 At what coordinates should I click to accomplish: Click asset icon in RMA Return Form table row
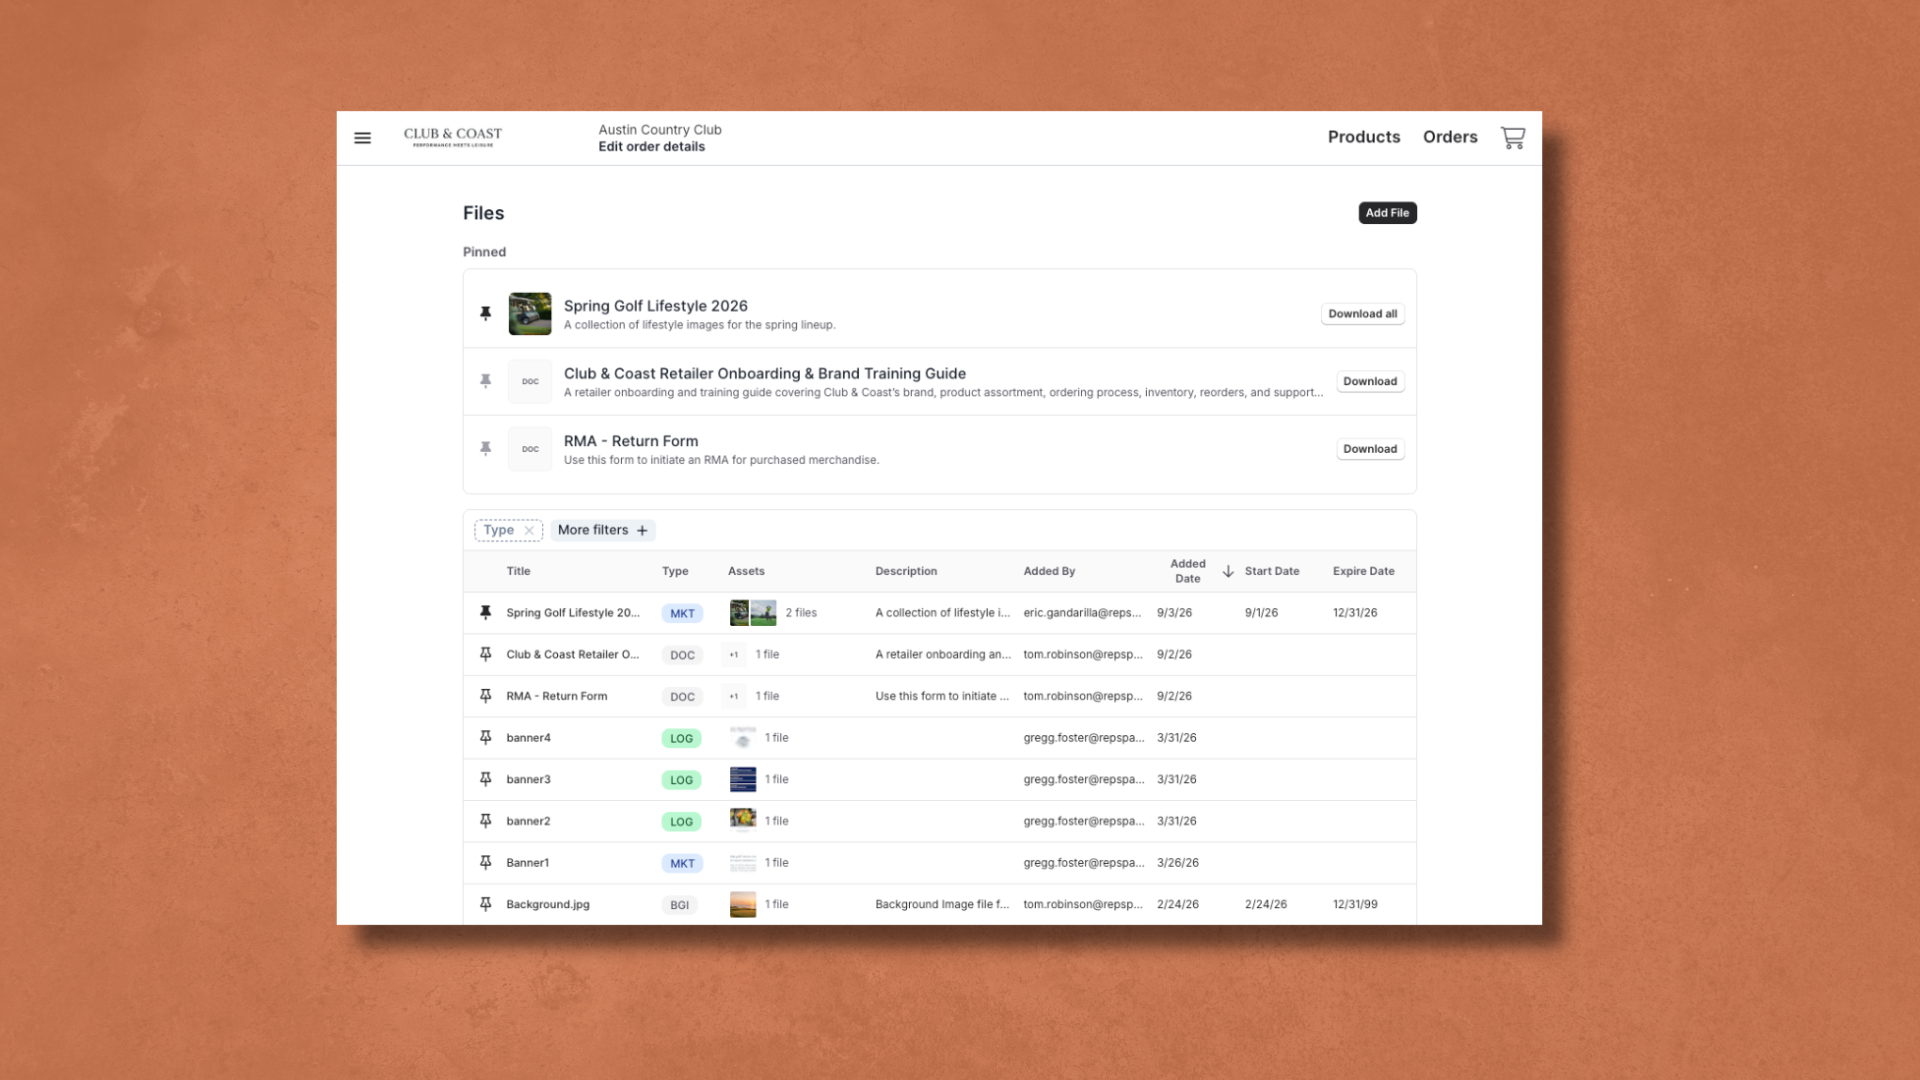[734, 696]
